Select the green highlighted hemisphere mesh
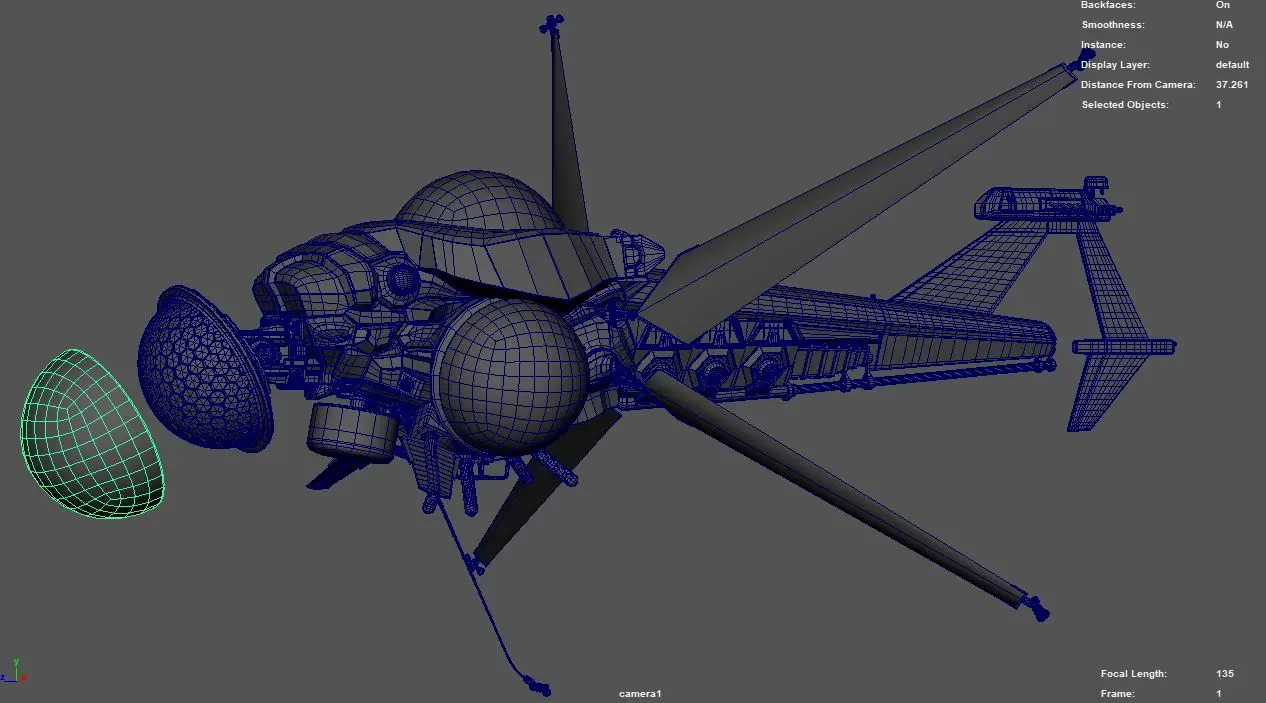Viewport: 1266px width, 703px height. click(x=92, y=434)
